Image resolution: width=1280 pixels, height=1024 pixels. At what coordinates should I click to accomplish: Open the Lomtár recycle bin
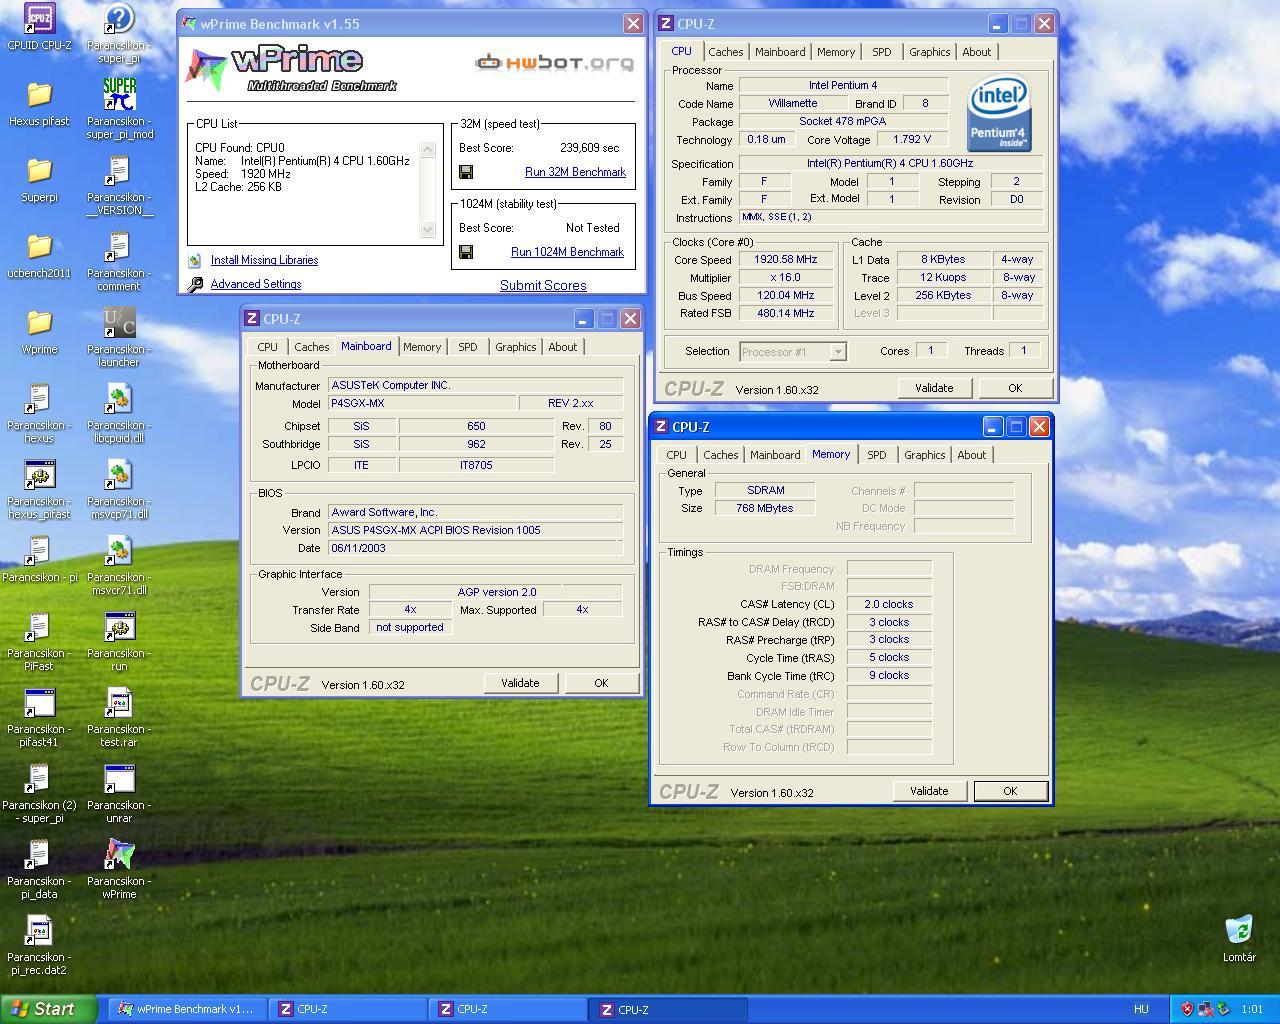[1239, 937]
